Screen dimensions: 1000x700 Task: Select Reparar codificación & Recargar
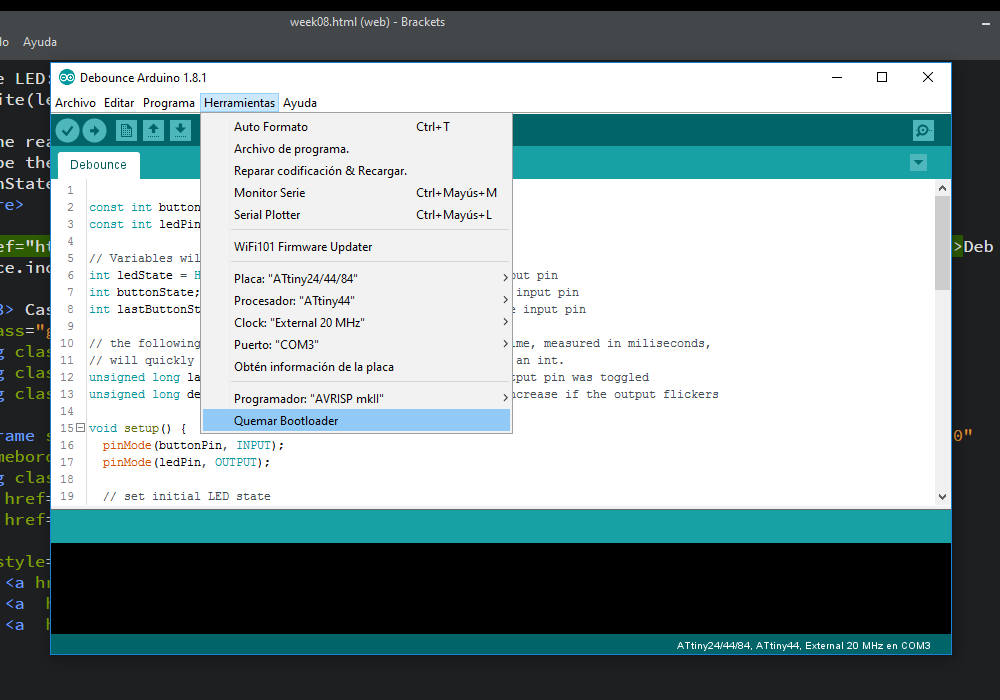tap(356, 171)
